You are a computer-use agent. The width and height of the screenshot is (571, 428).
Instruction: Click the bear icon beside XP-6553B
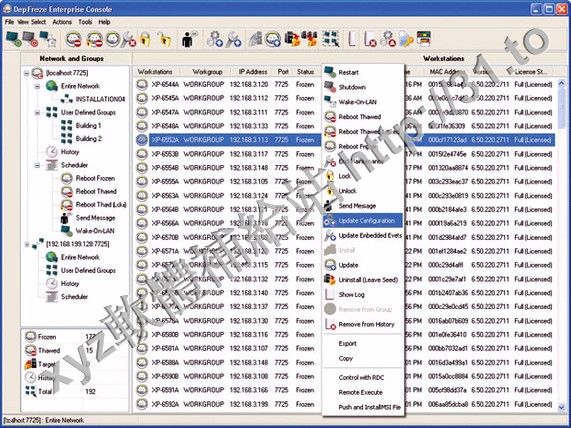pyautogui.click(x=142, y=154)
